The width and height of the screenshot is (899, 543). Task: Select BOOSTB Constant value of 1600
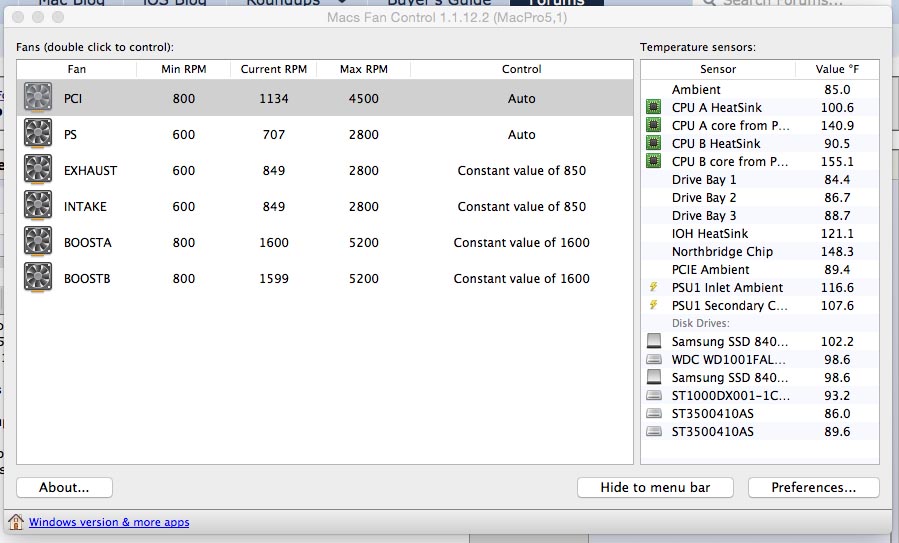tap(522, 279)
